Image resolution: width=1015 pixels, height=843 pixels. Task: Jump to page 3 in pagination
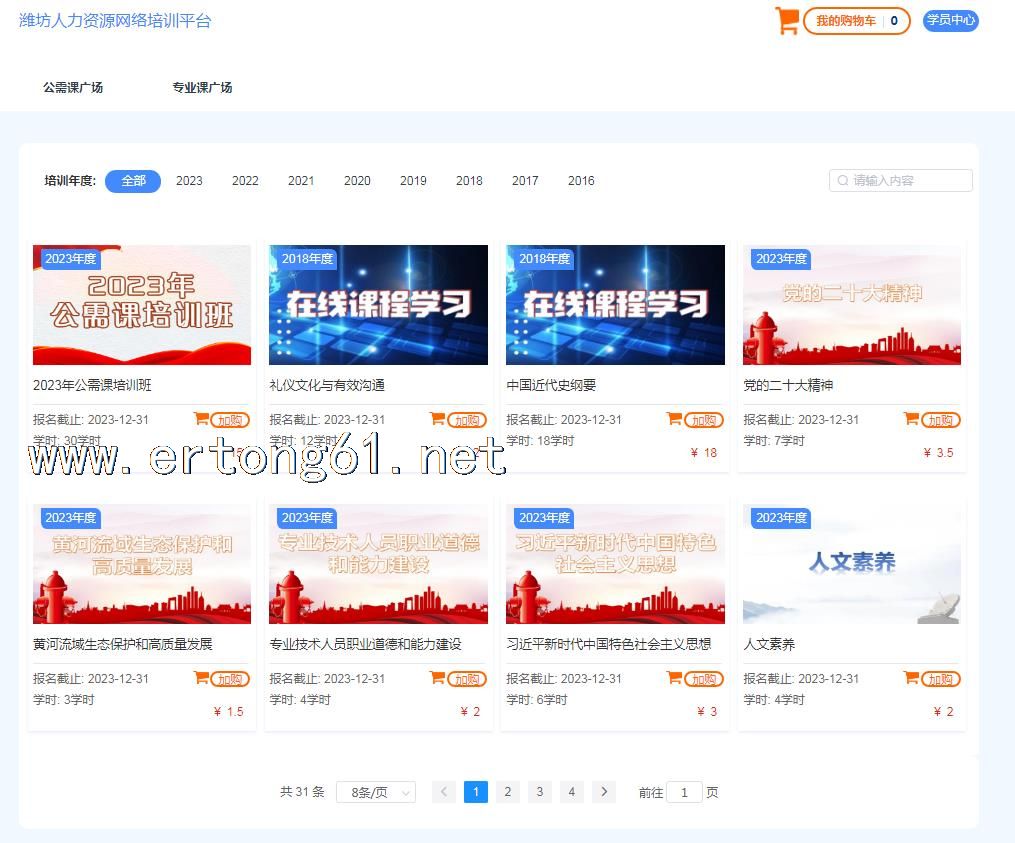[540, 792]
